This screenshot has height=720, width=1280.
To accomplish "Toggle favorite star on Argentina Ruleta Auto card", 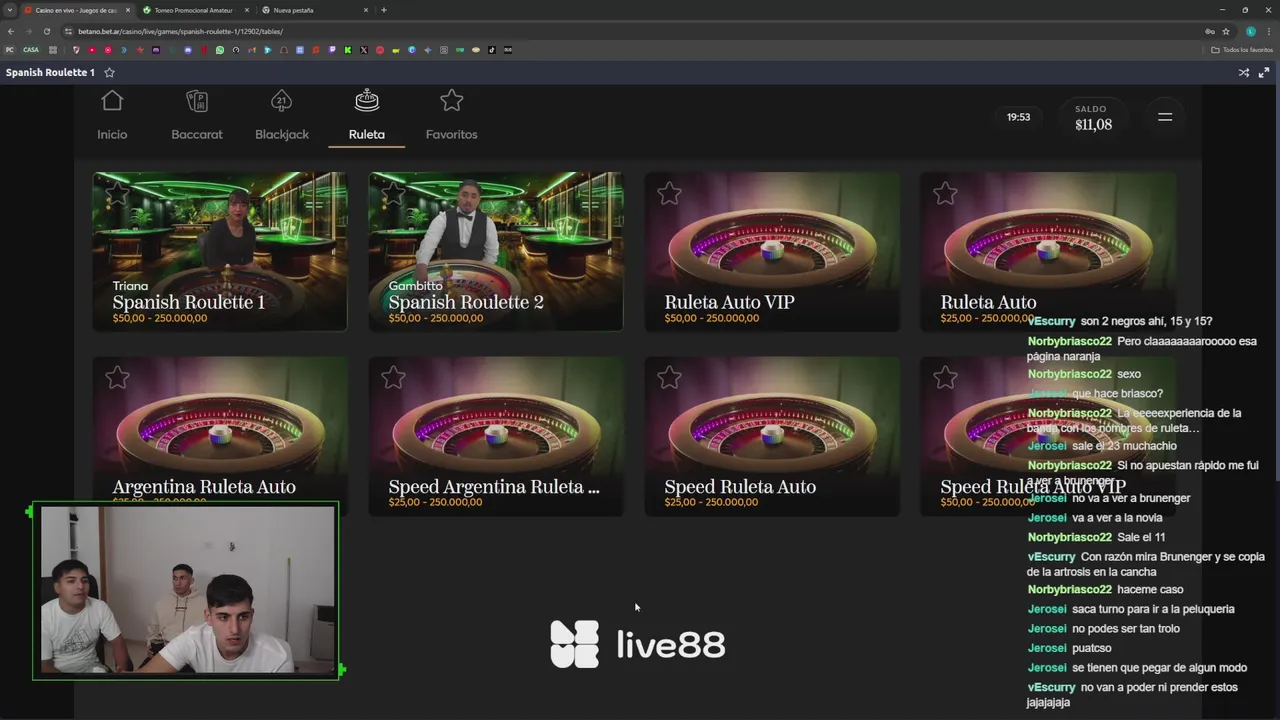I will tap(117, 377).
